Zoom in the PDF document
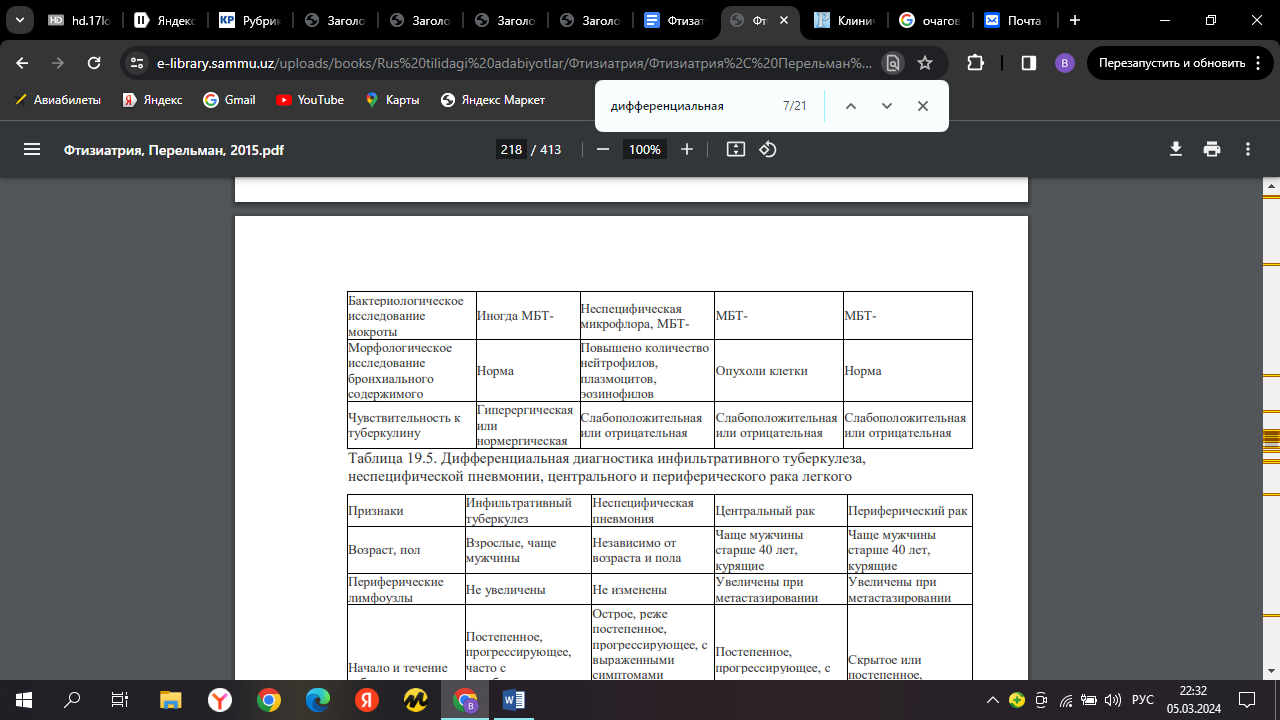 point(687,149)
